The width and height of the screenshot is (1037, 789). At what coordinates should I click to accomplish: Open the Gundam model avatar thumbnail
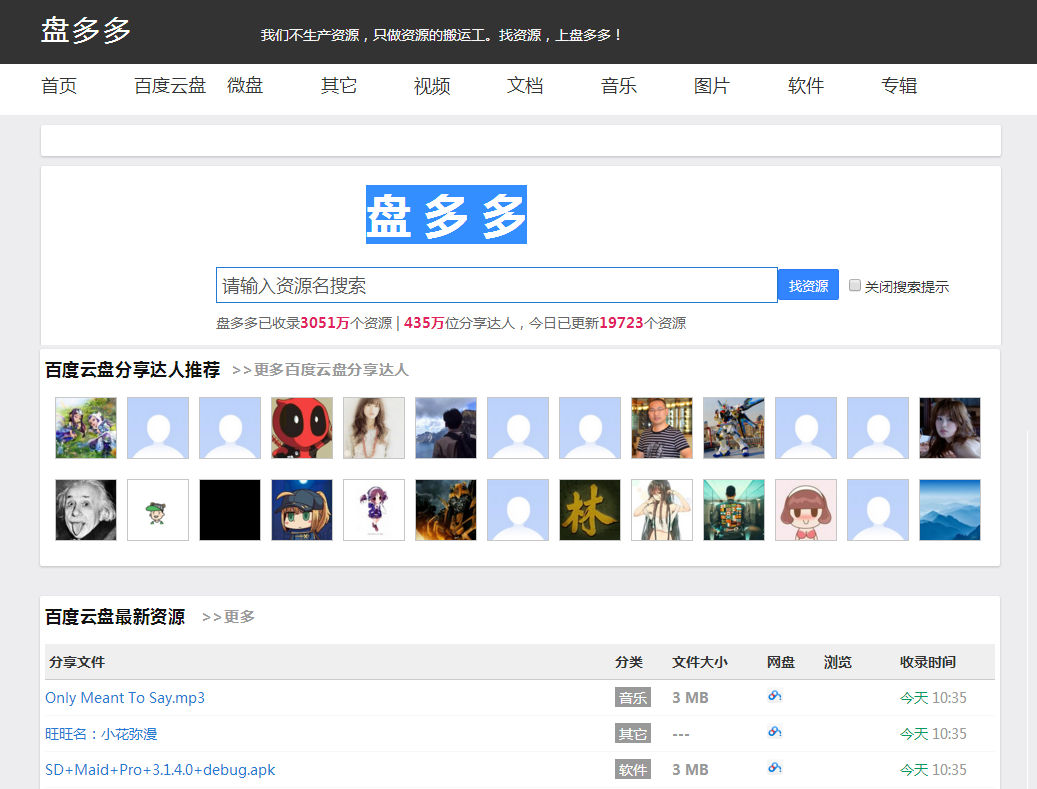coord(733,428)
